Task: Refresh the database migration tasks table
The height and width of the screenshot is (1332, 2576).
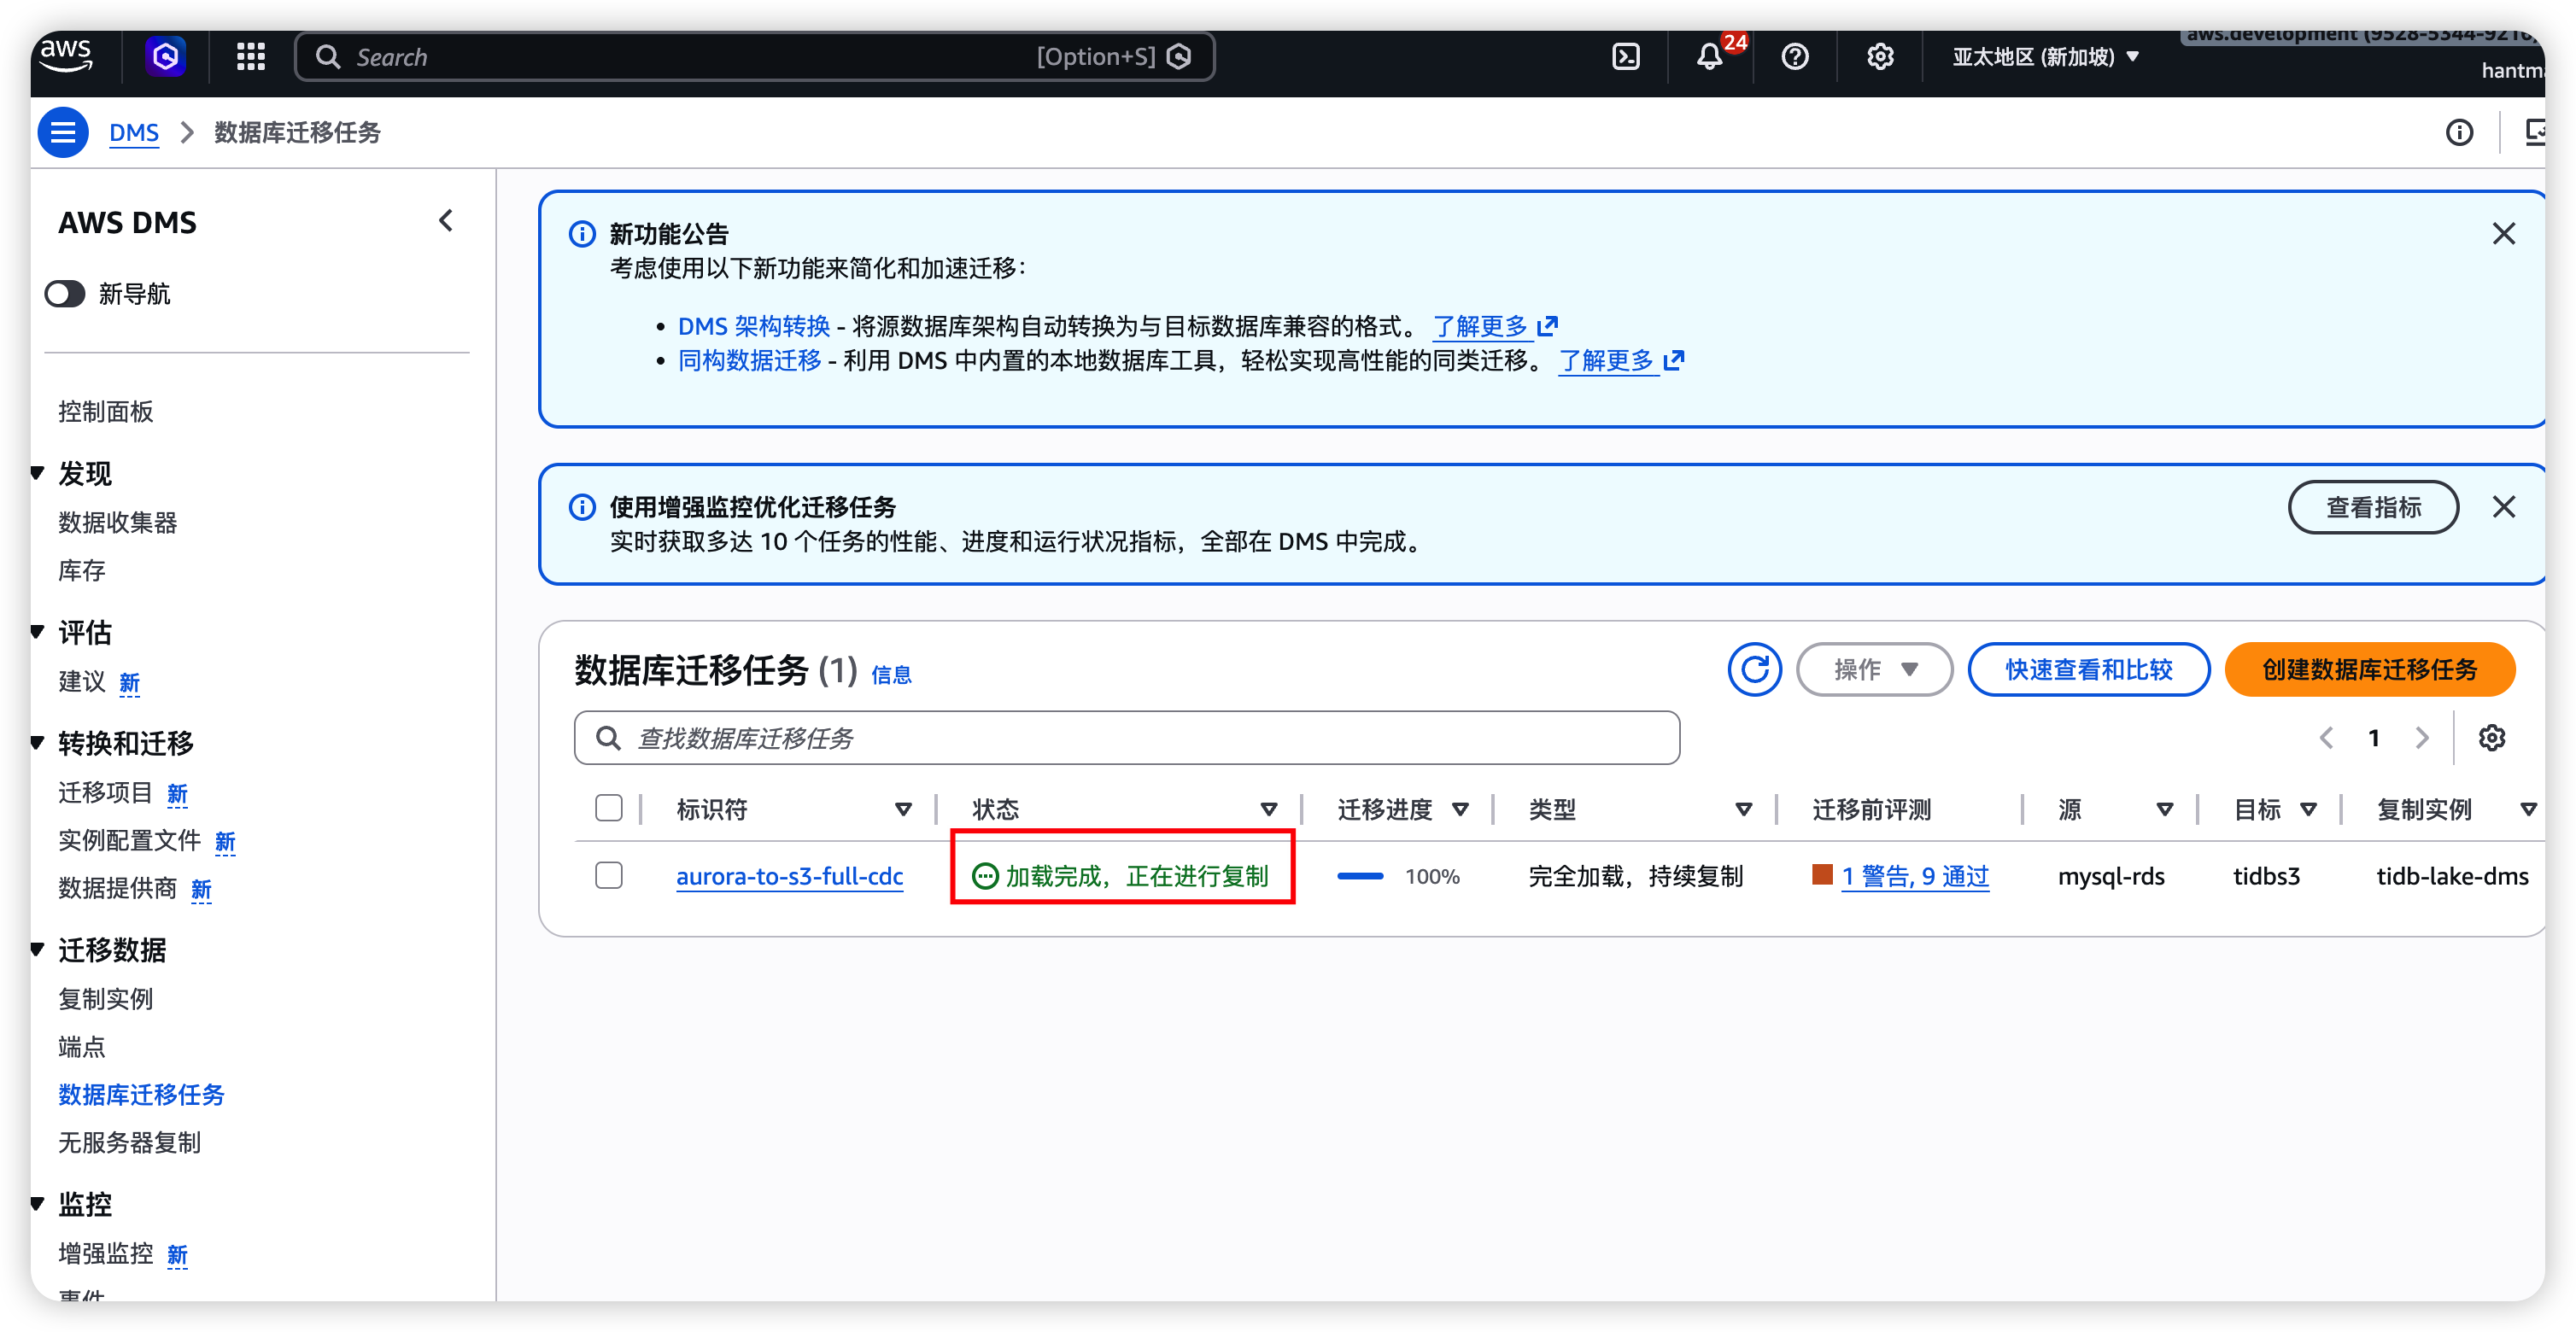Action: click(x=1754, y=669)
